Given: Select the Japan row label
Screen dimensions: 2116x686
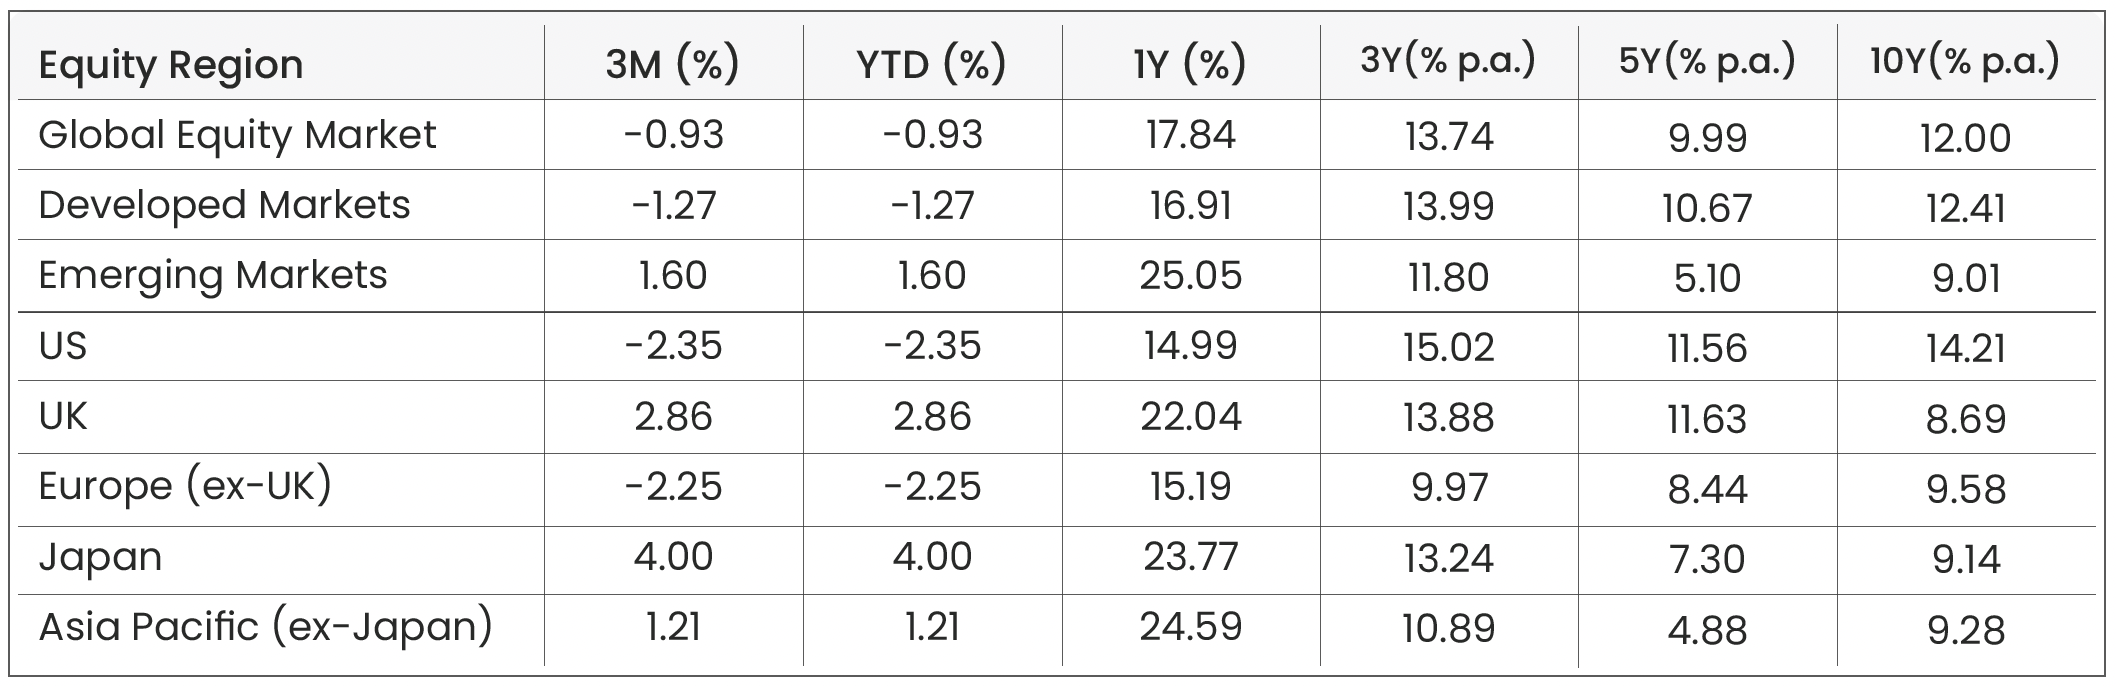Looking at the screenshot, I should point(100,557).
